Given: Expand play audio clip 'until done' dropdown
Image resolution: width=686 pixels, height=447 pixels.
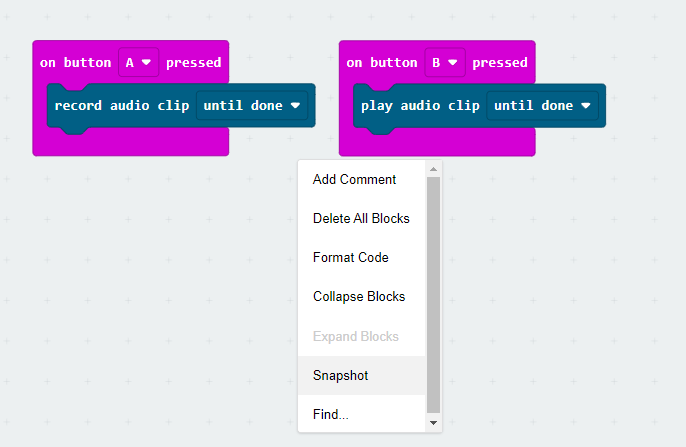Looking at the screenshot, I should [x=542, y=105].
